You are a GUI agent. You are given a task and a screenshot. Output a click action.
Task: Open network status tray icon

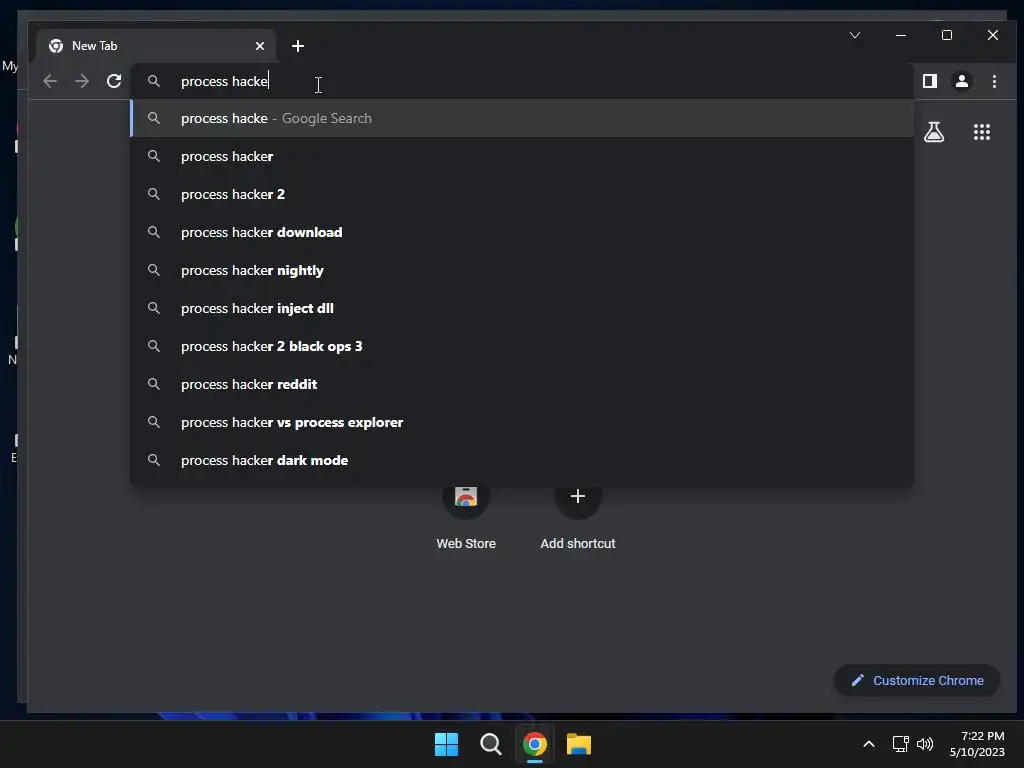901,744
